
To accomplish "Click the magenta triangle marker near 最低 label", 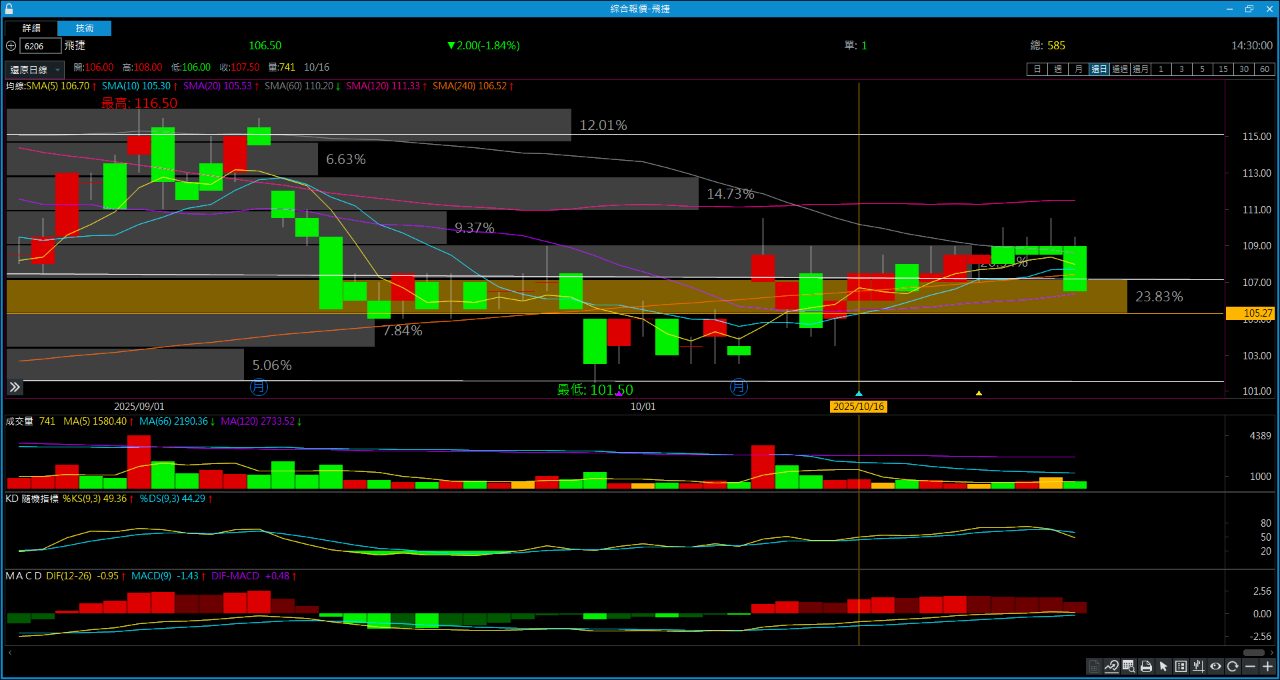I will 619,394.
